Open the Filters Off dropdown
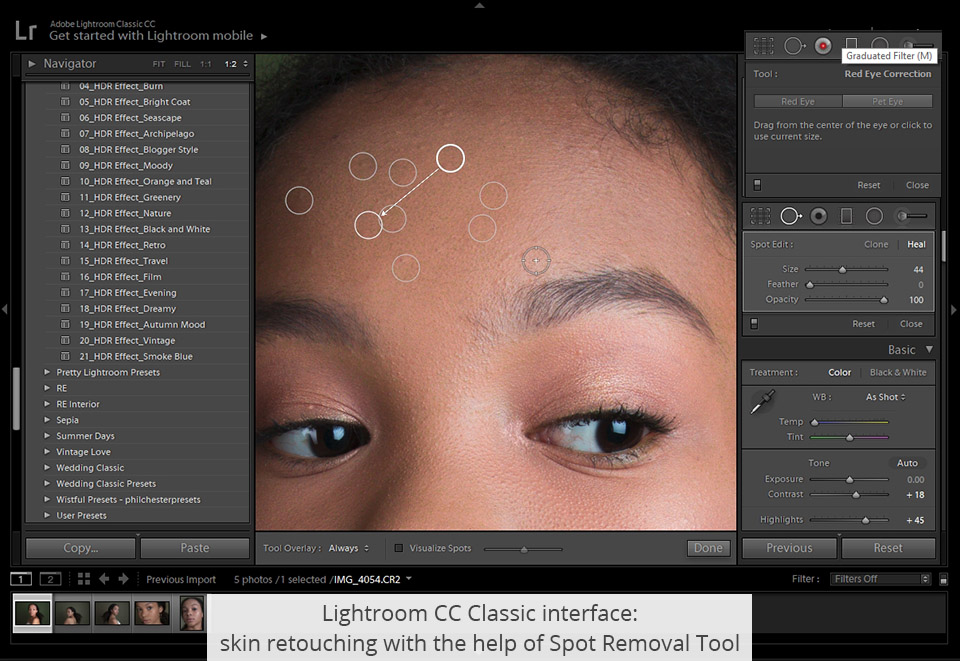The height and width of the screenshot is (661, 960). point(878,578)
